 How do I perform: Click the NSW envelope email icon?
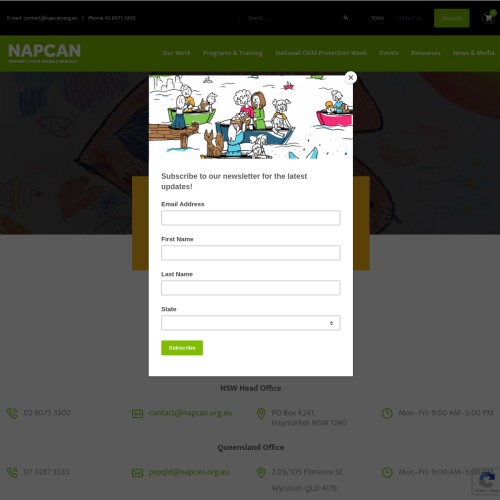pyautogui.click(x=137, y=413)
